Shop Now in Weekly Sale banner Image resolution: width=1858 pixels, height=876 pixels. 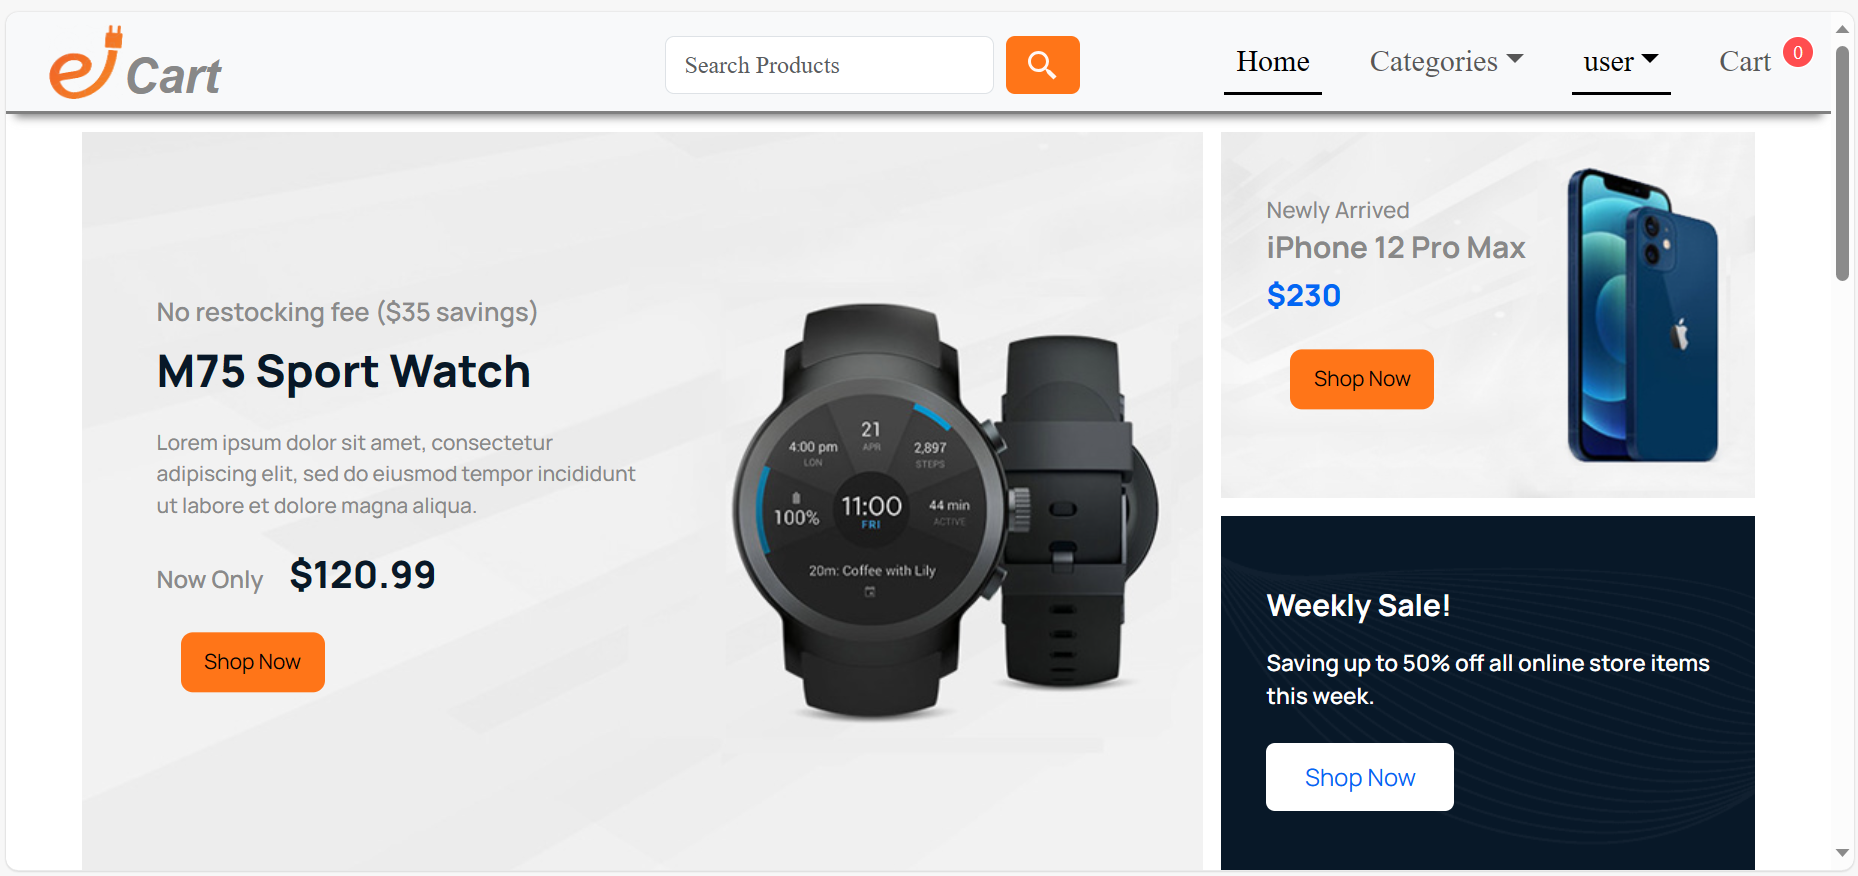tap(1360, 777)
